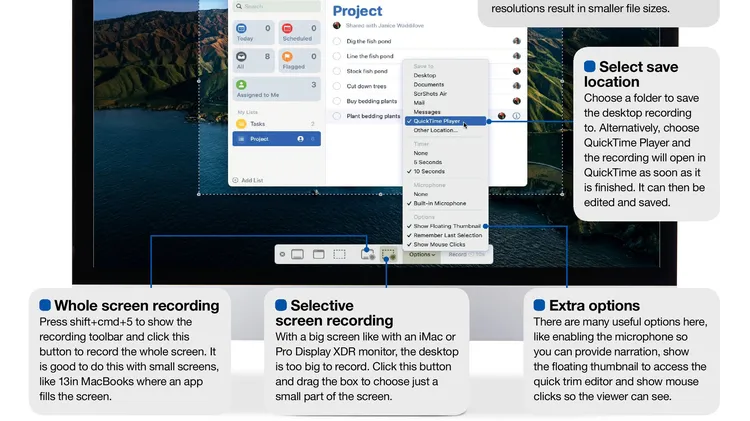
Task: Select Other Location… menu entry
Action: tap(445, 130)
